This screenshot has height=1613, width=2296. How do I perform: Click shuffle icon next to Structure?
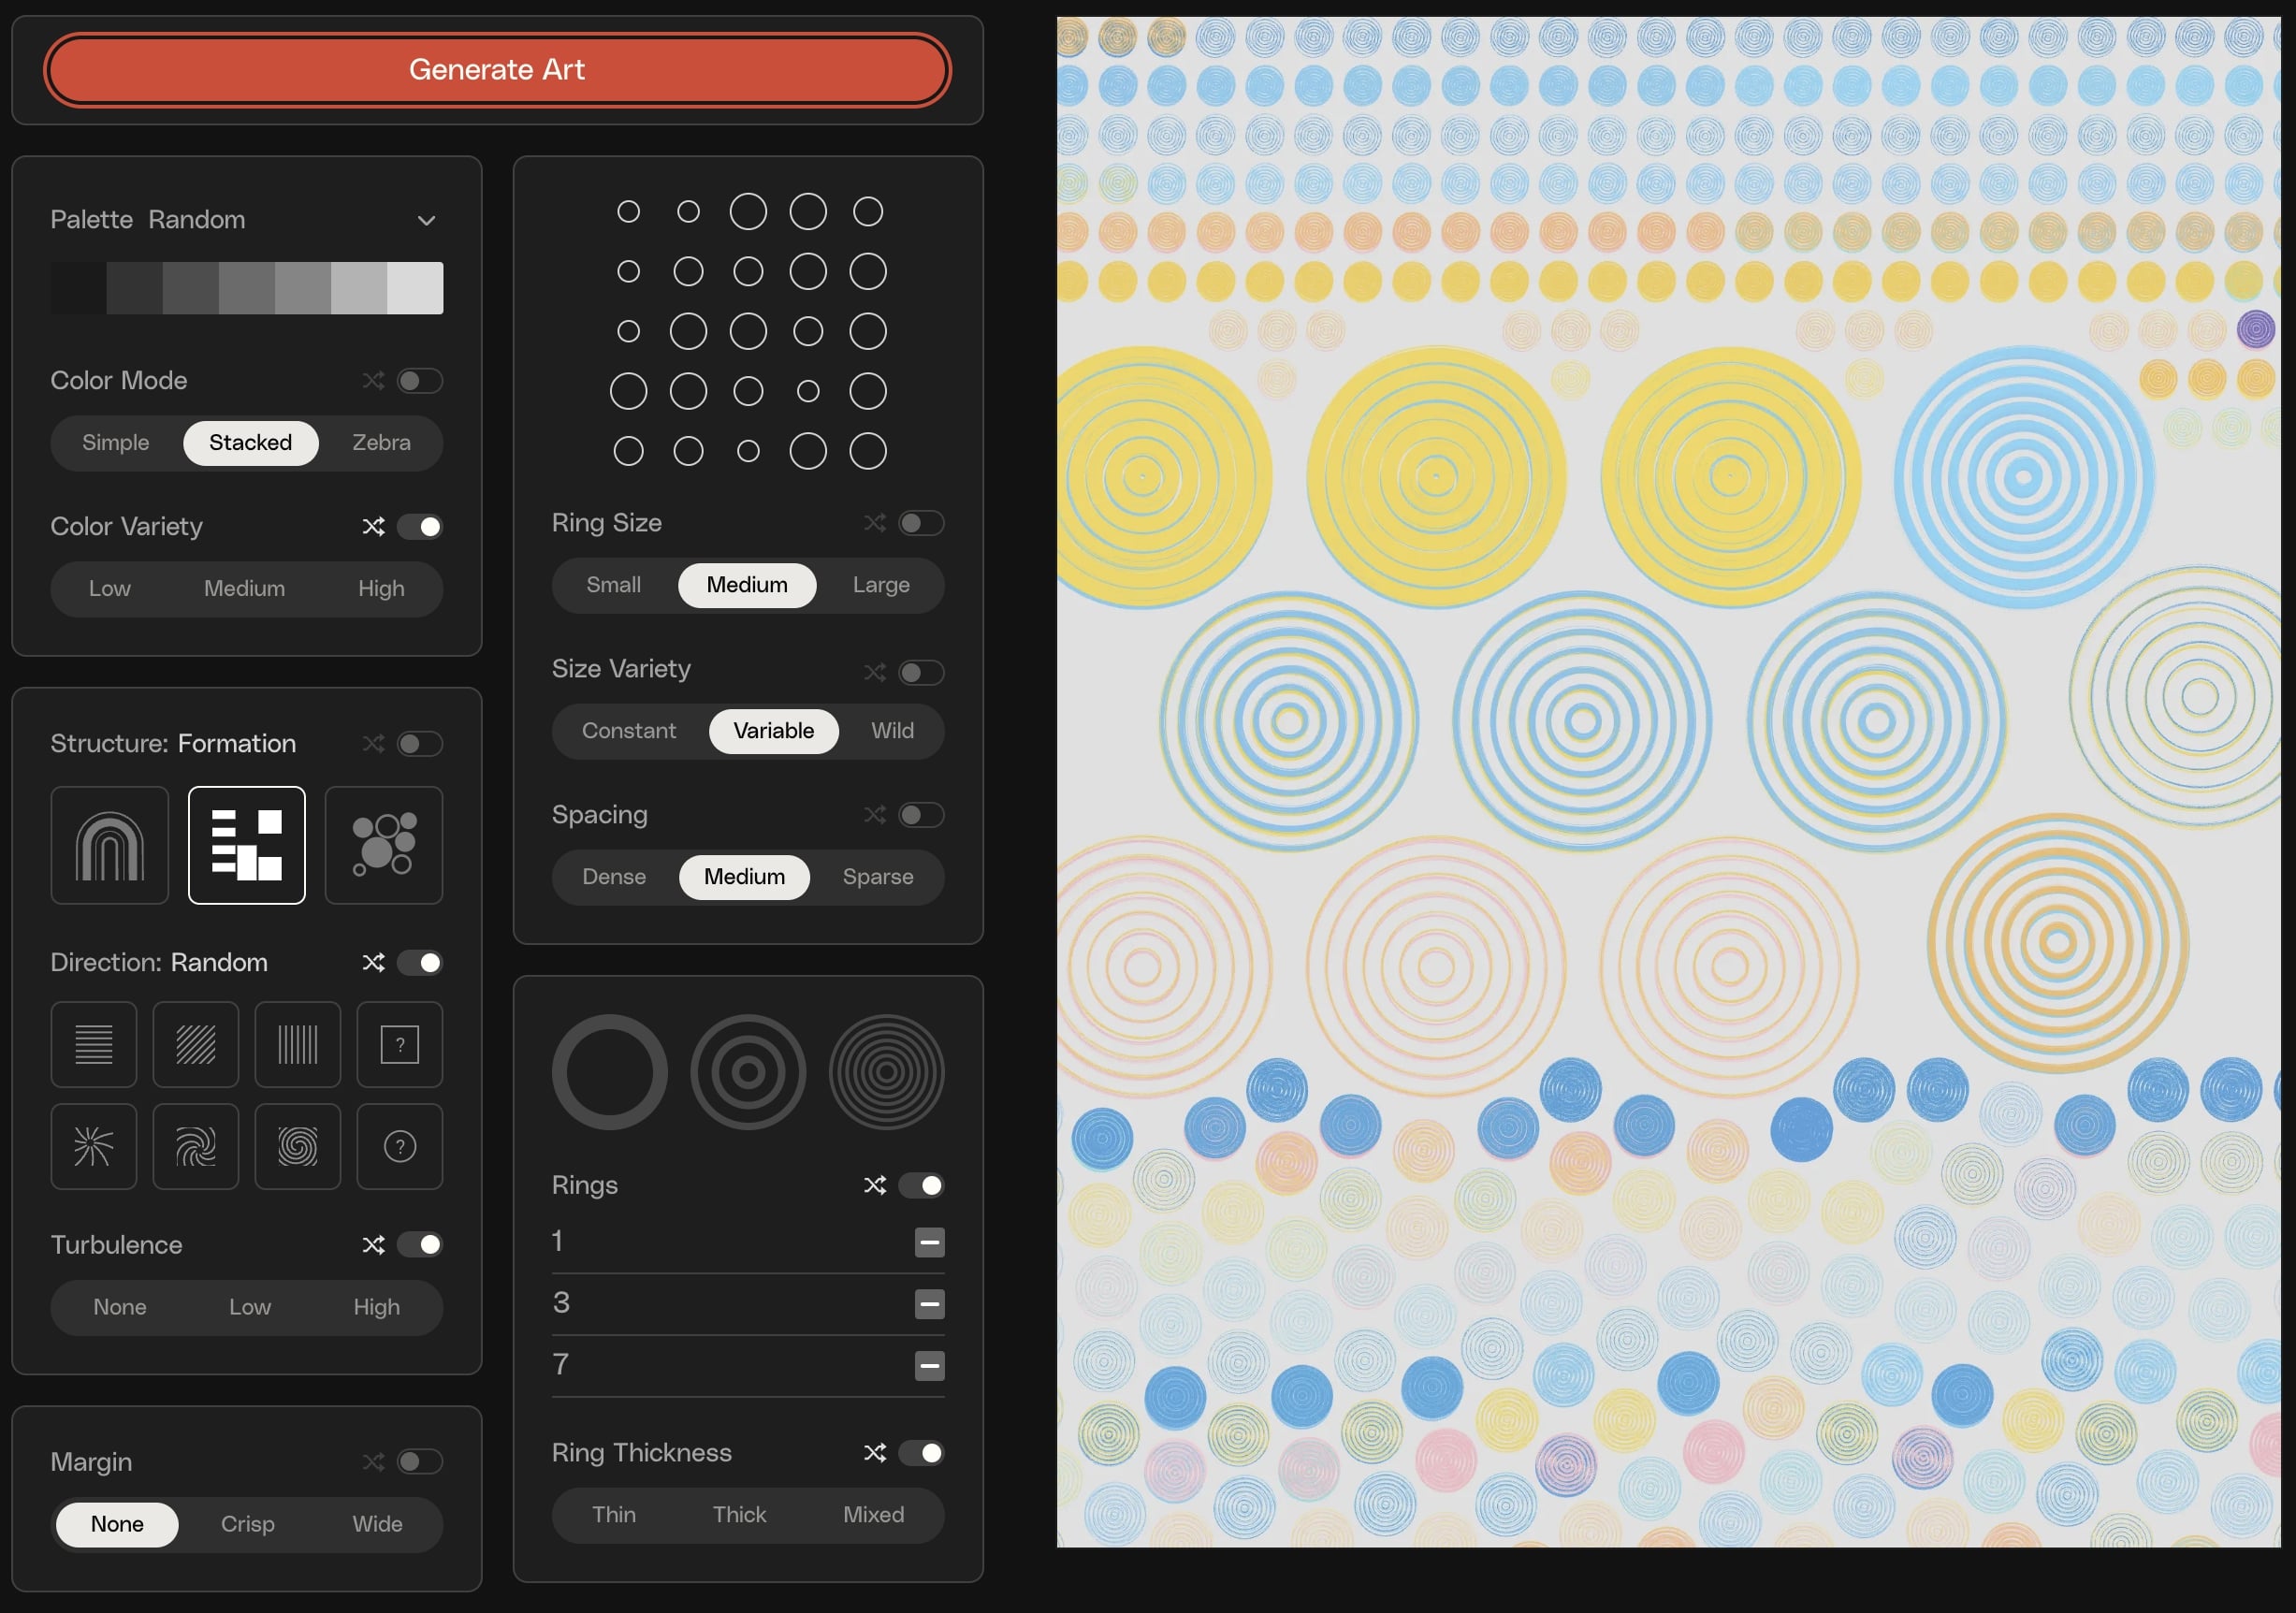coord(373,743)
